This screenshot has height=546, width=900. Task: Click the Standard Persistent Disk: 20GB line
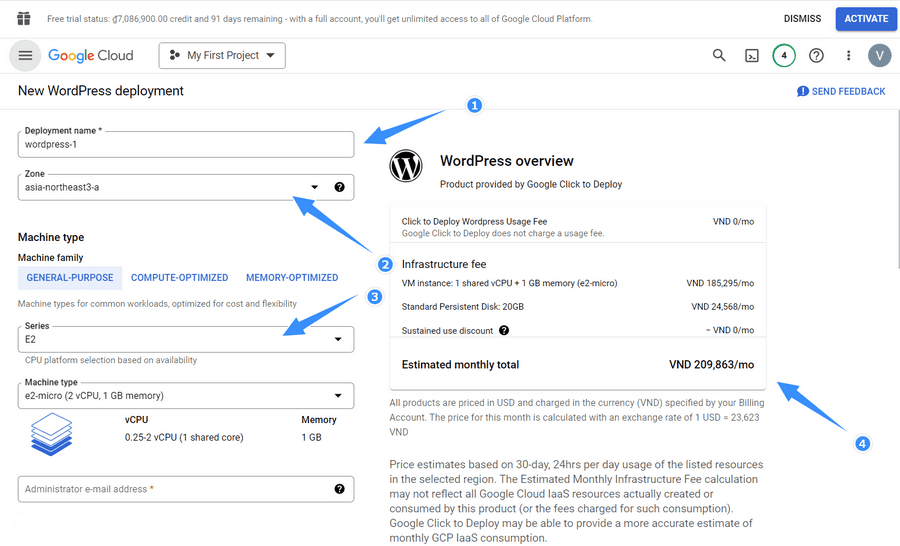[463, 307]
